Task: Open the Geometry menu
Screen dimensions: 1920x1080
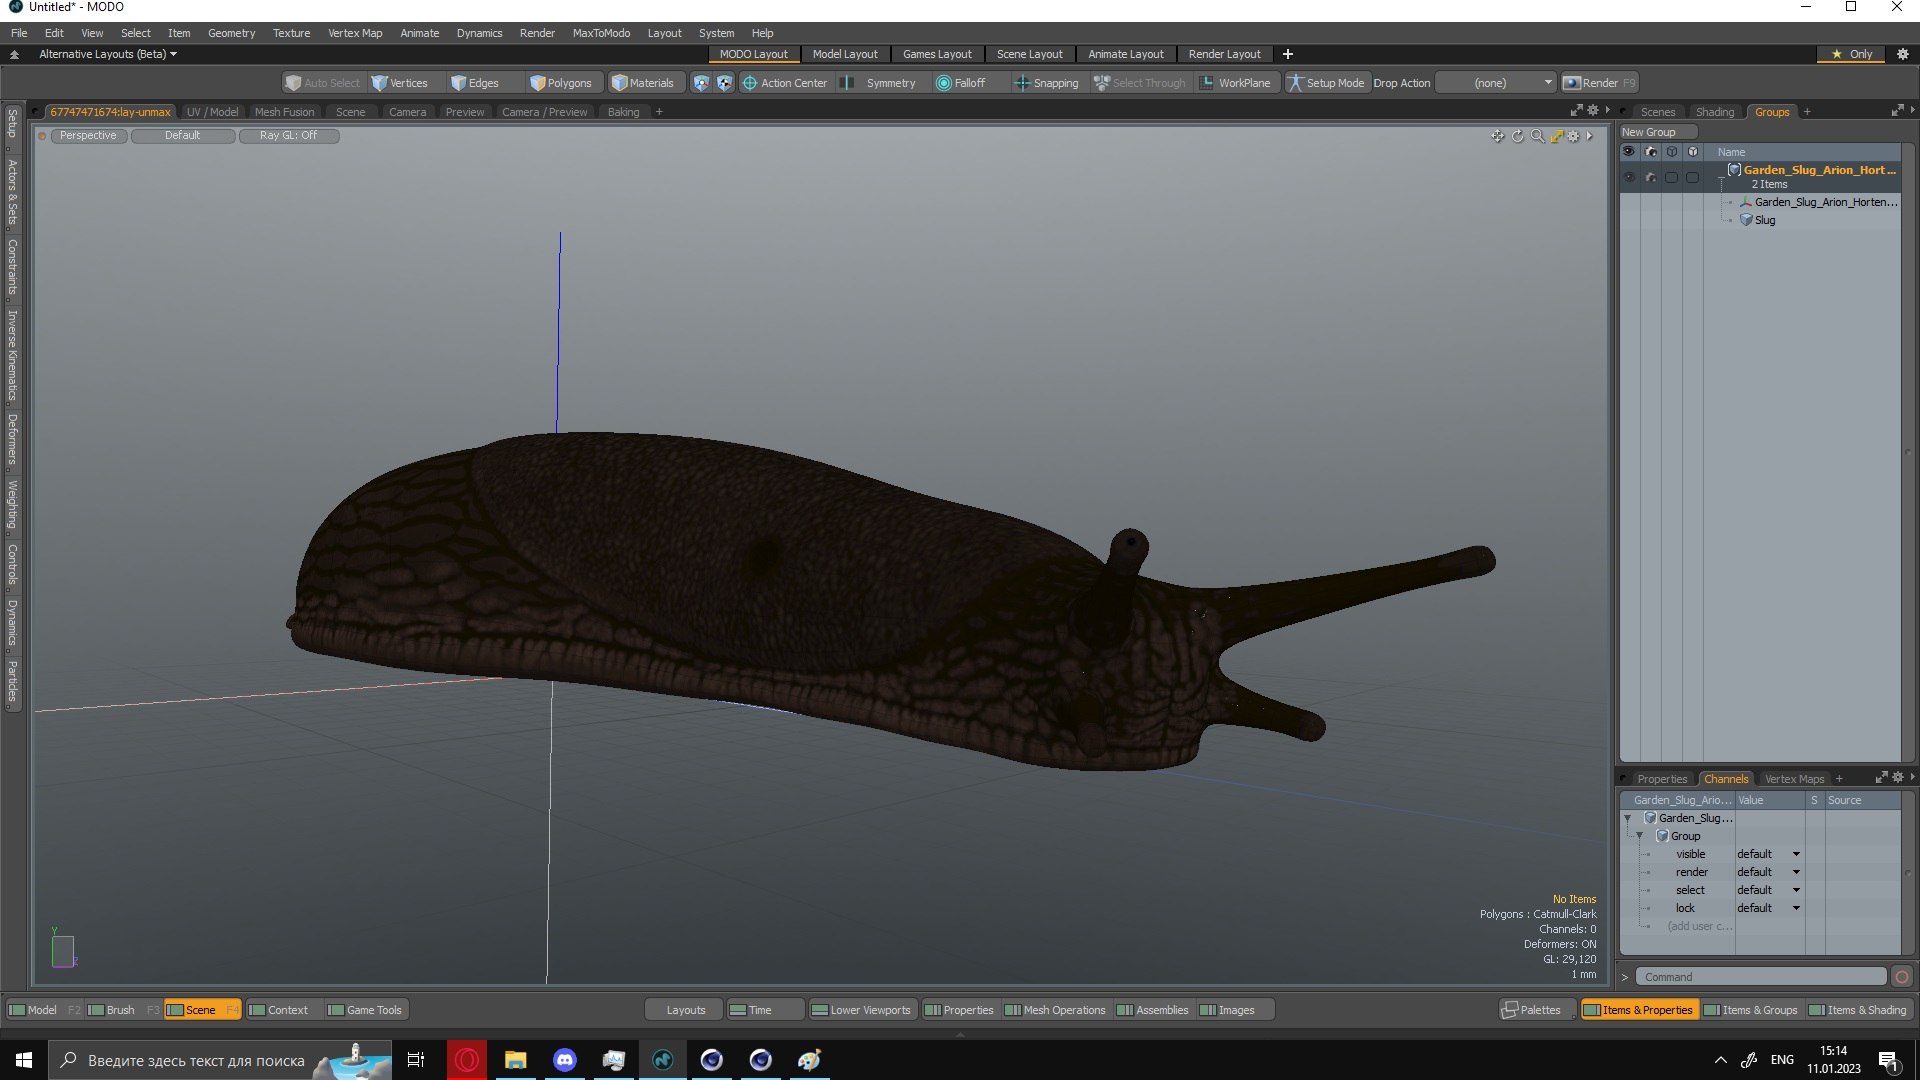Action: click(231, 33)
